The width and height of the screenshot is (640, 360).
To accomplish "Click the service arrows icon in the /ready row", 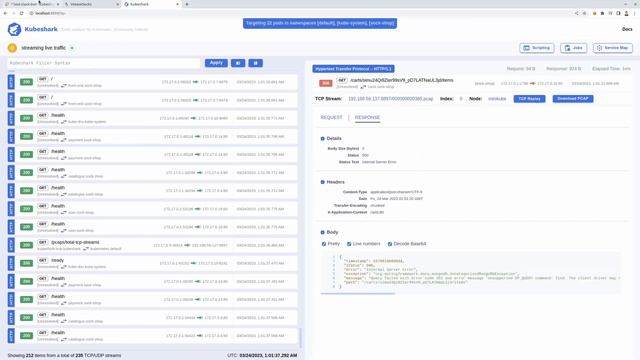I will tap(64, 267).
